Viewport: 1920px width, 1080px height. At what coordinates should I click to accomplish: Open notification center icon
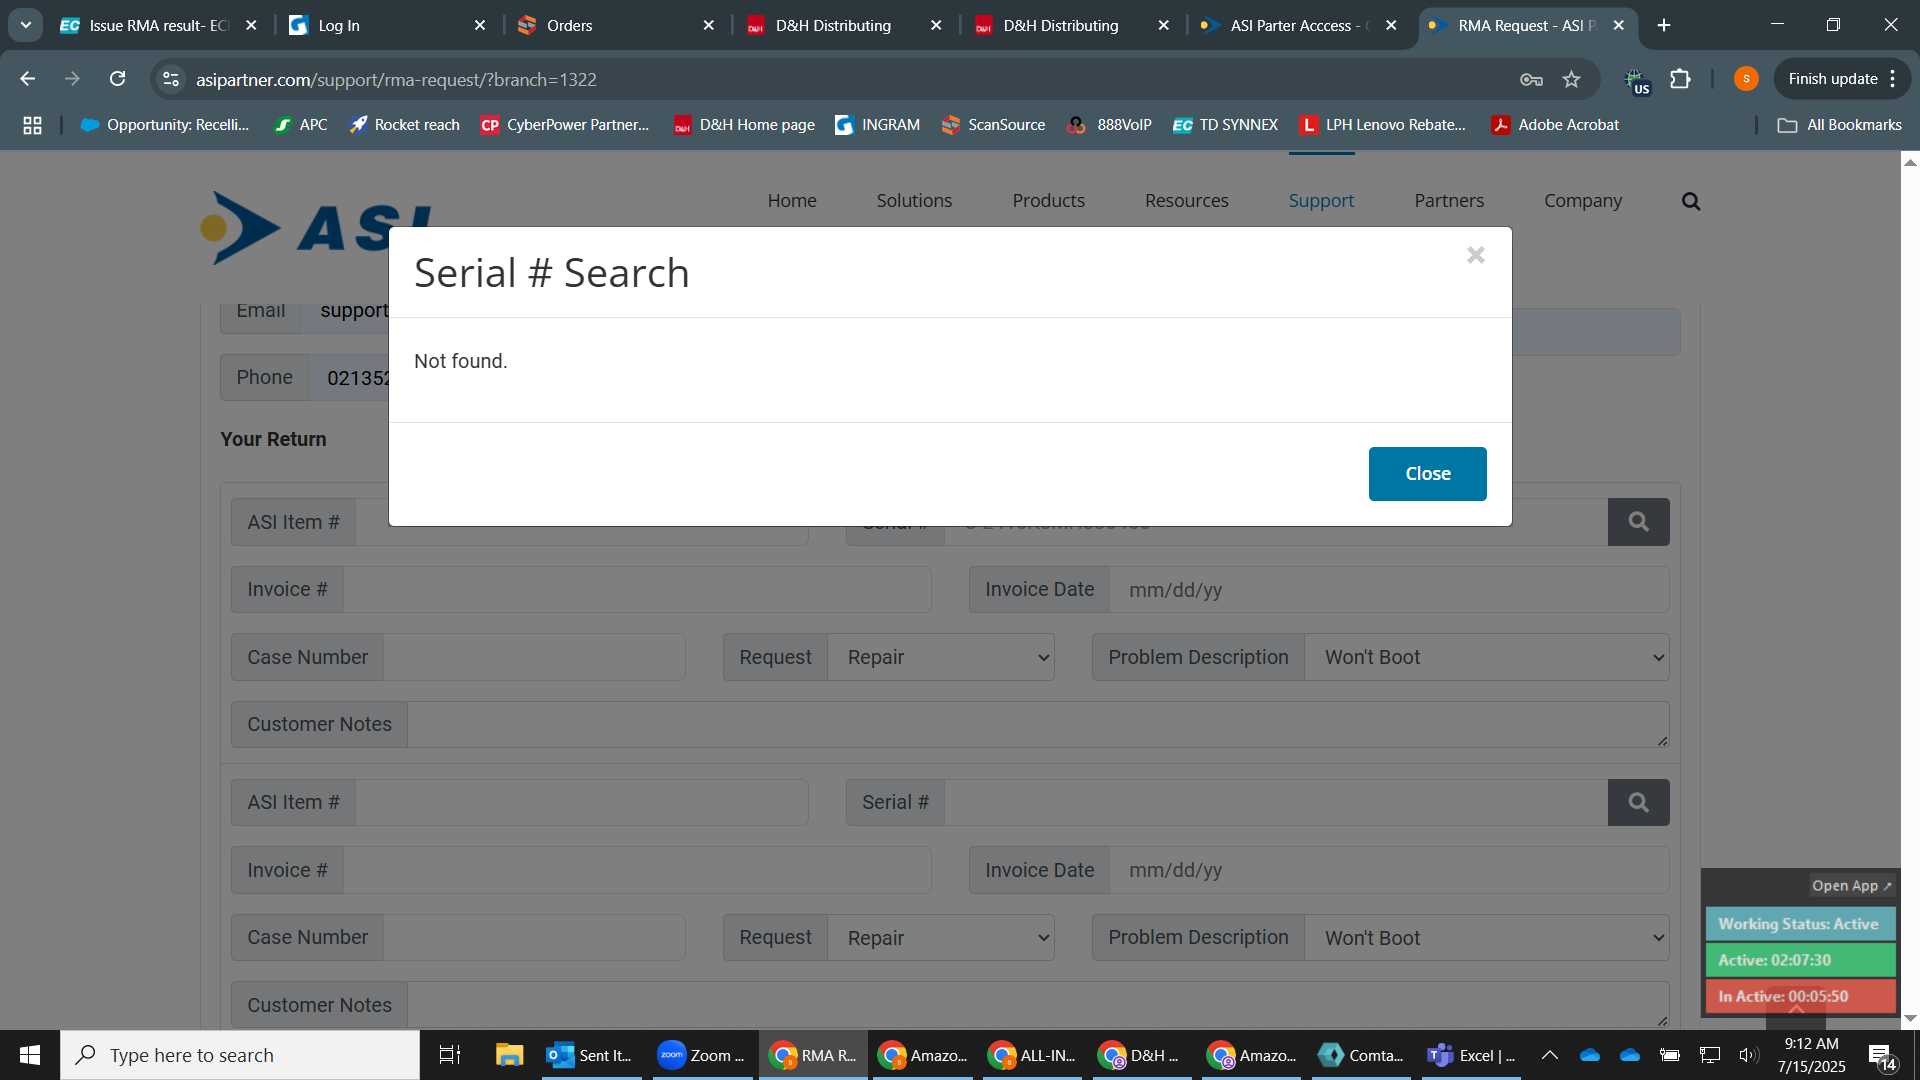coord(1883,1056)
